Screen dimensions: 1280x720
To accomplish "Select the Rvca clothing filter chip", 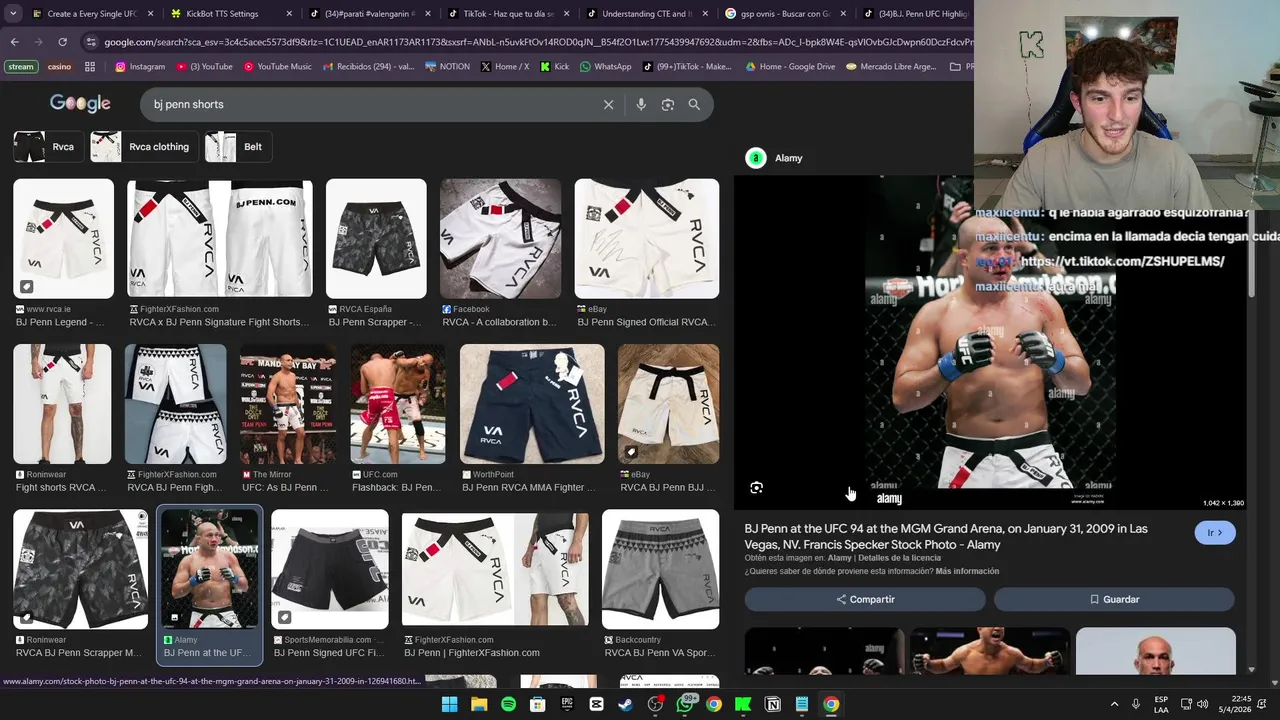I will point(144,147).
